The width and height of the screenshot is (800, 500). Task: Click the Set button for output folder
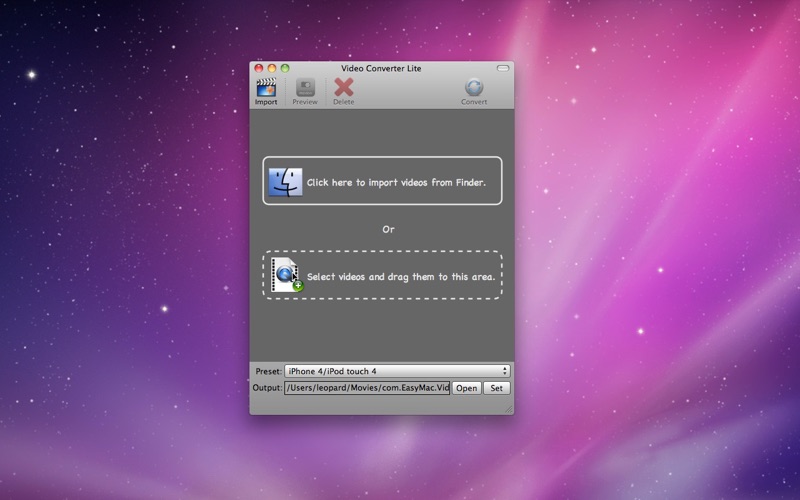click(x=496, y=388)
